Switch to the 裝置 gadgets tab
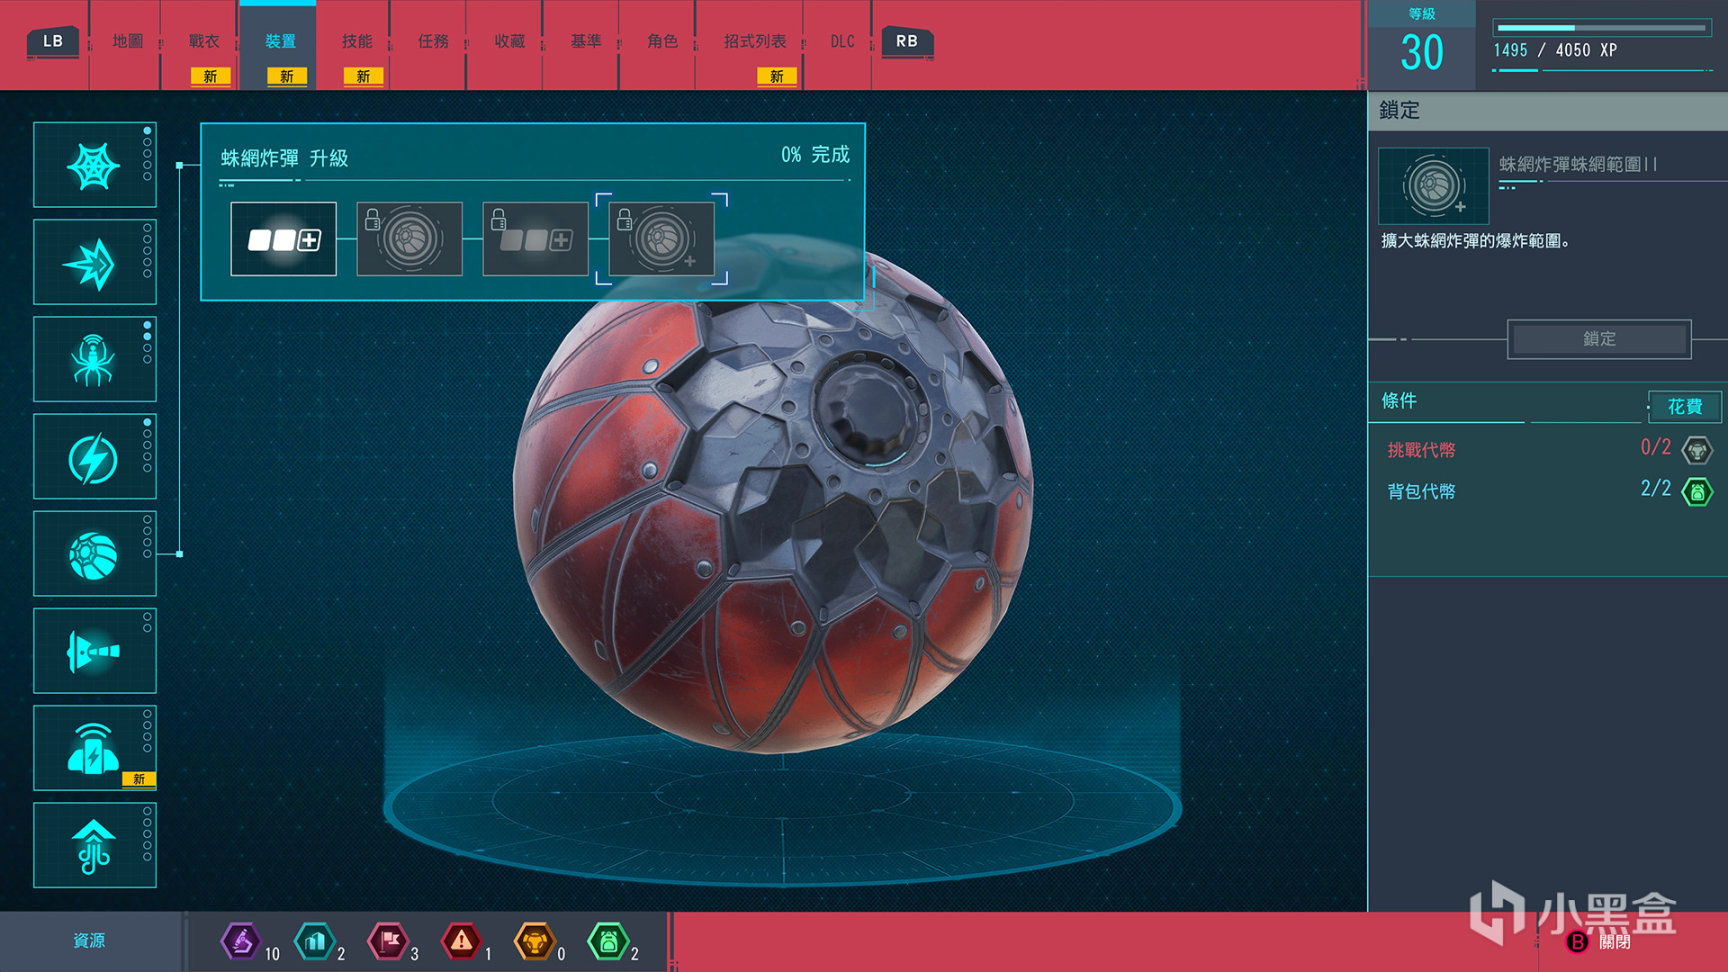 click(x=280, y=41)
